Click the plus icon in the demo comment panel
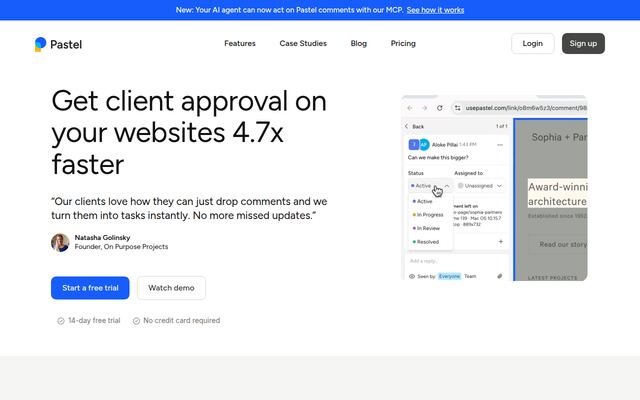Image resolution: width=640 pixels, height=400 pixels. [501, 242]
